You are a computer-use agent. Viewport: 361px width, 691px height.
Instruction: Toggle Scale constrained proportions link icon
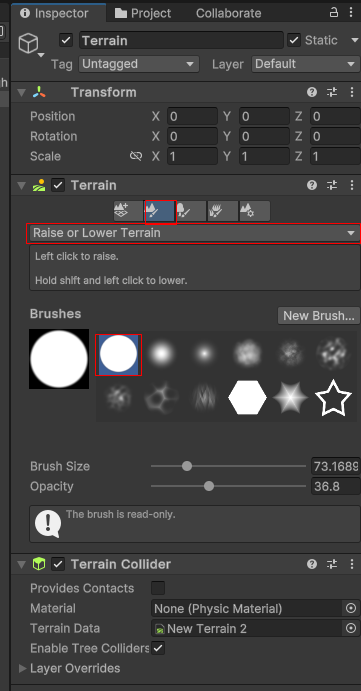click(x=136, y=156)
